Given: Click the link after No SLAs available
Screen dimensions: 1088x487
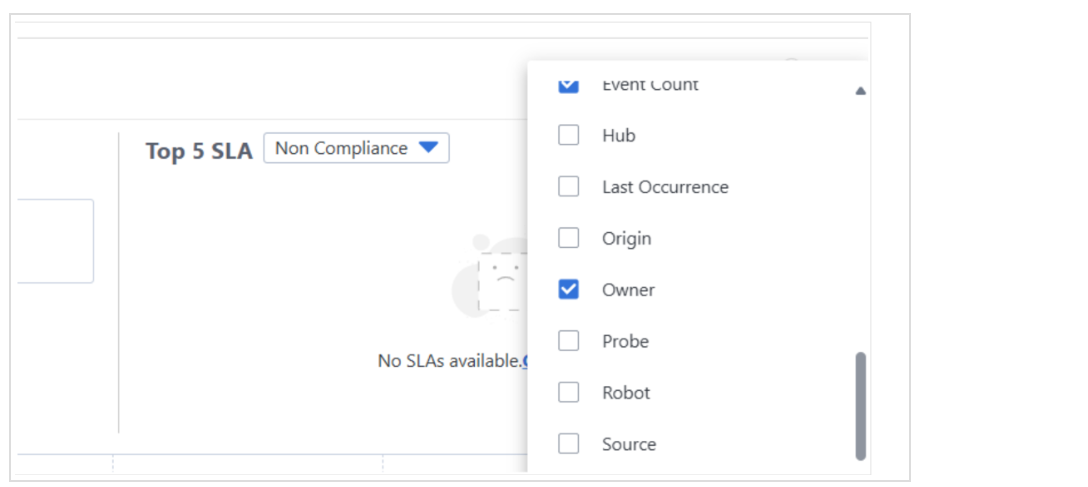Looking at the screenshot, I should pos(524,361).
